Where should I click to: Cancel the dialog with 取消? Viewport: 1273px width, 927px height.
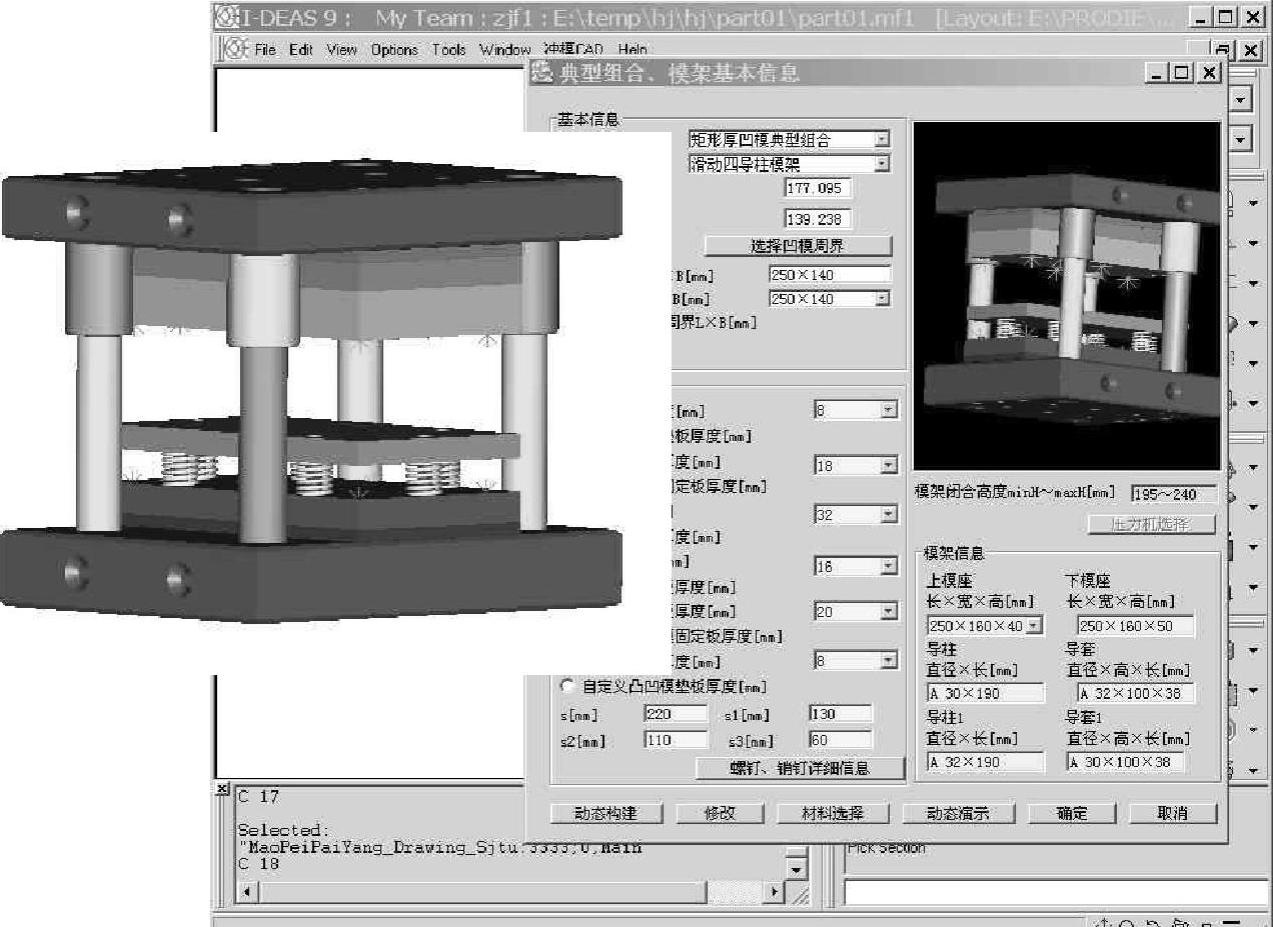pyautogui.click(x=1173, y=813)
